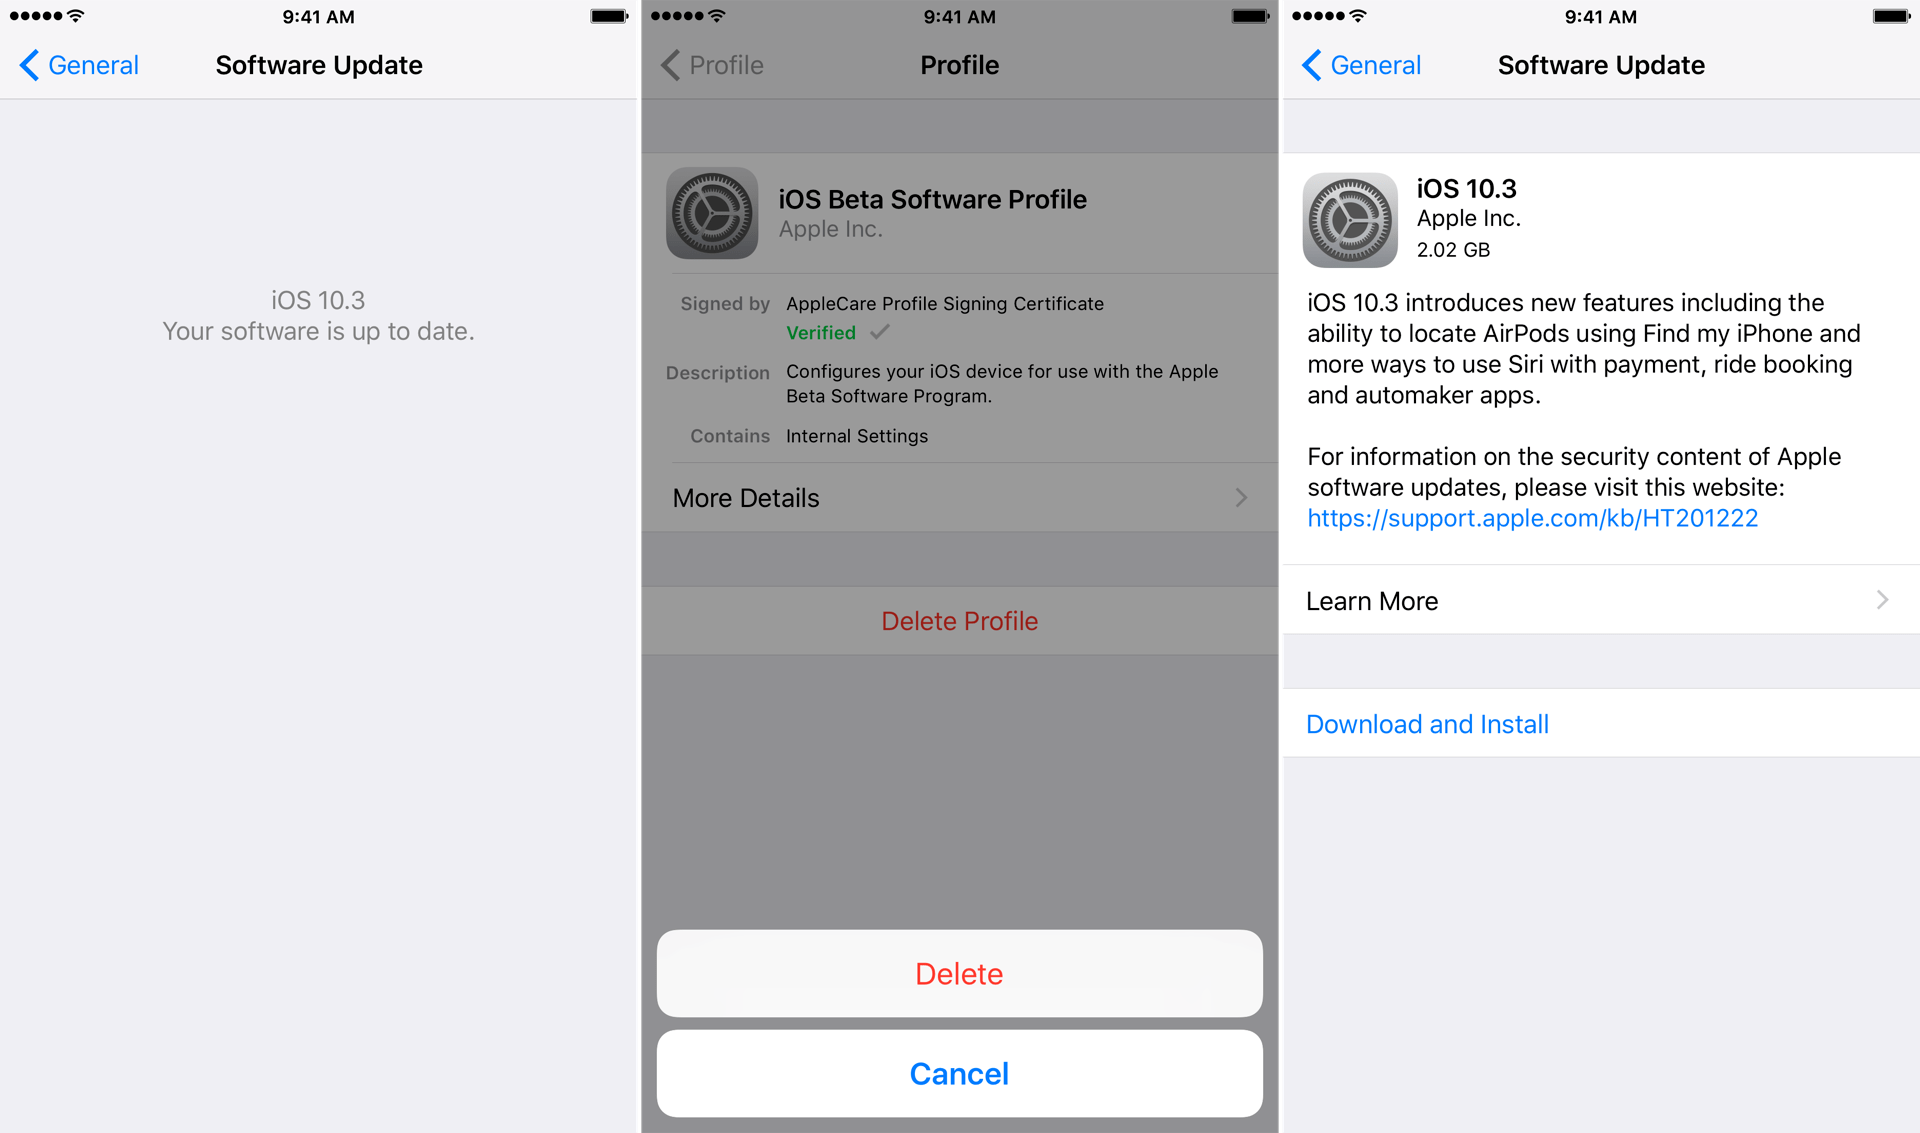Click the iOS Settings gear icon center panel

[x=713, y=216]
